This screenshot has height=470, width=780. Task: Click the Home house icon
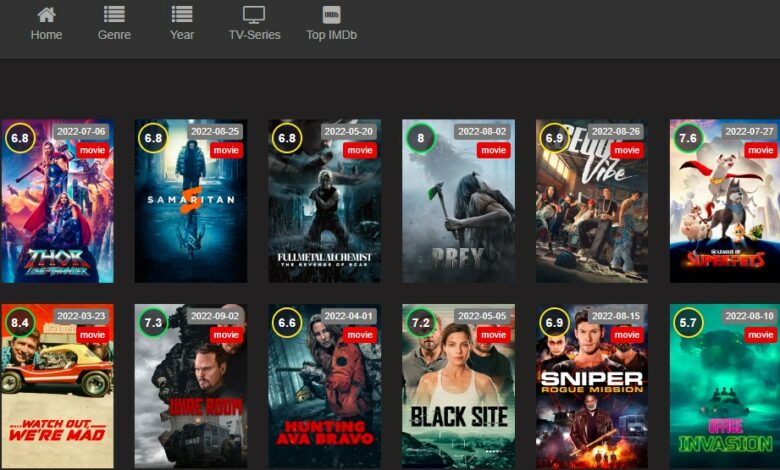46,14
